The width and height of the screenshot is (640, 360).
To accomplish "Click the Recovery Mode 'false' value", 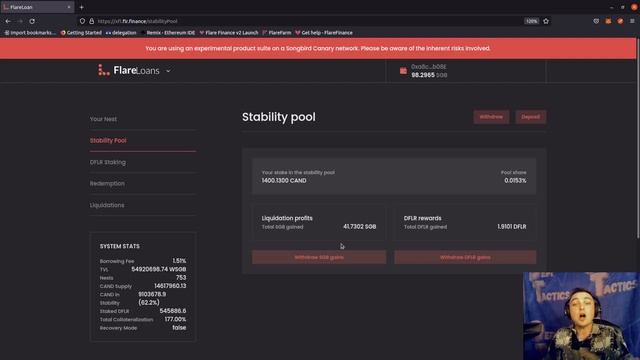I will click(179, 328).
